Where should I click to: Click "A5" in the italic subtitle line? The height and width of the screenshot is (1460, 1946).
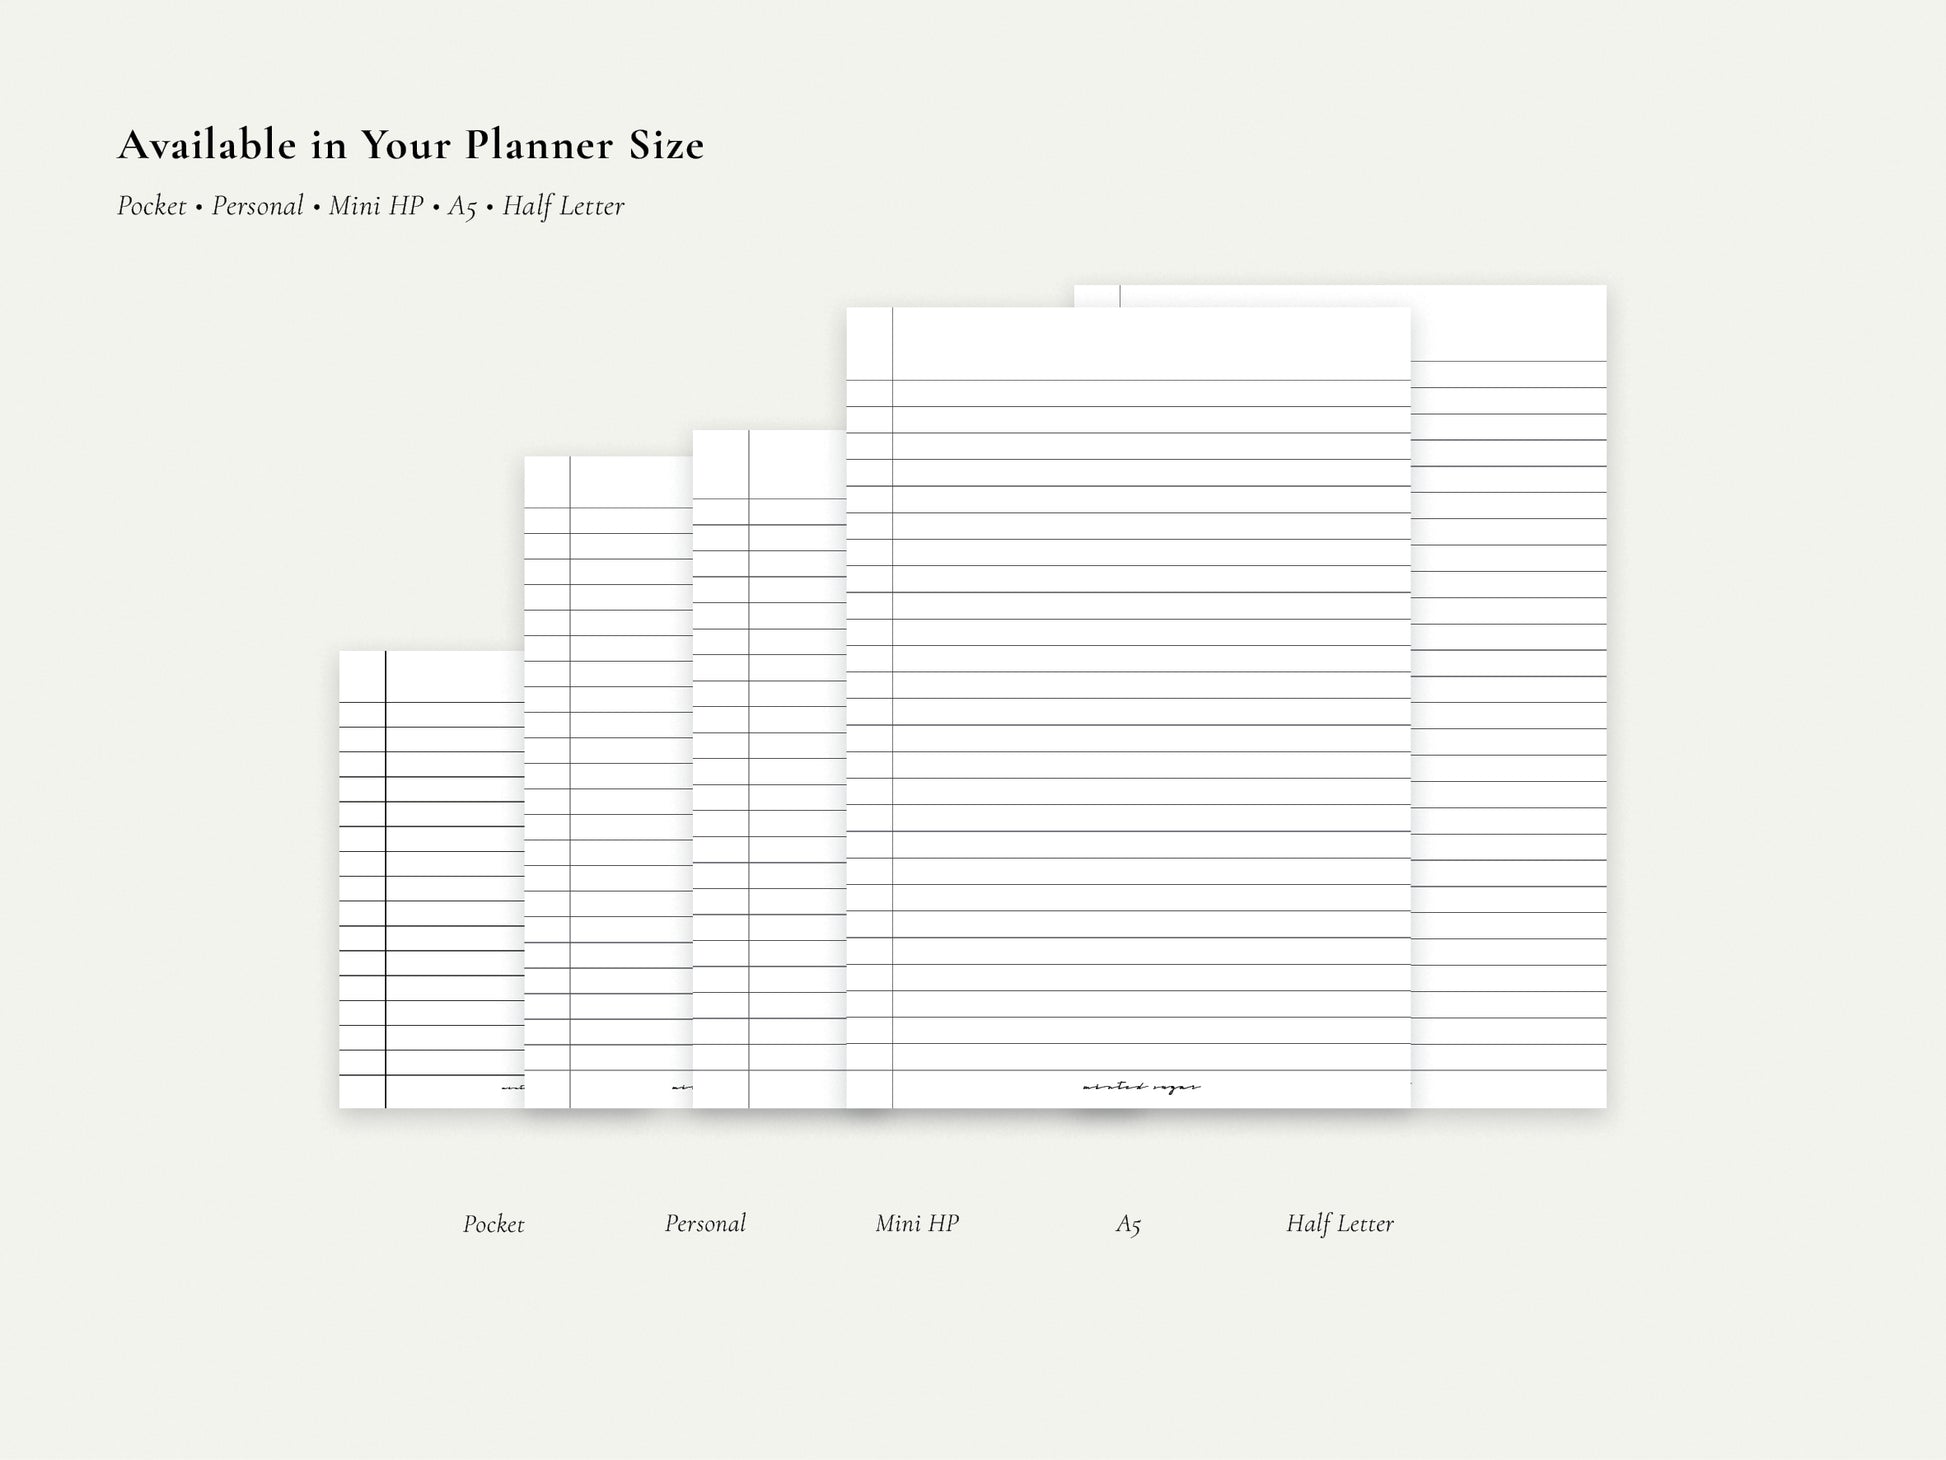click(462, 207)
